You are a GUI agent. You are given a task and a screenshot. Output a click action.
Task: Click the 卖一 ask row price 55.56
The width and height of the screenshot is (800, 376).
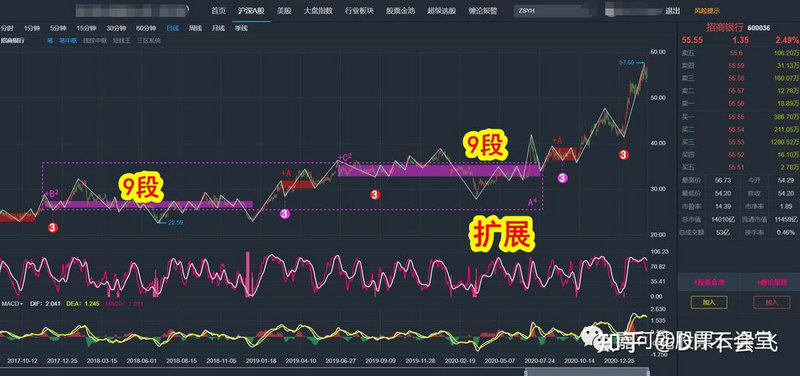[737, 104]
